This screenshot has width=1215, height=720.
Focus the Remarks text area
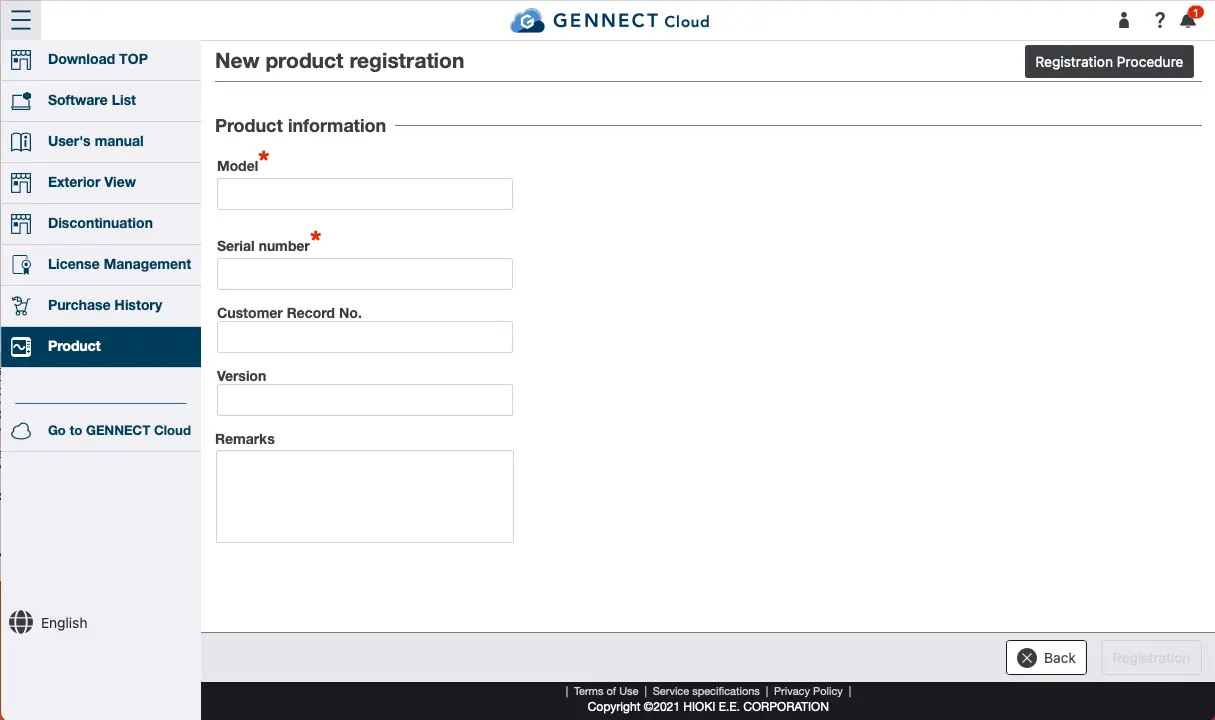coord(365,496)
